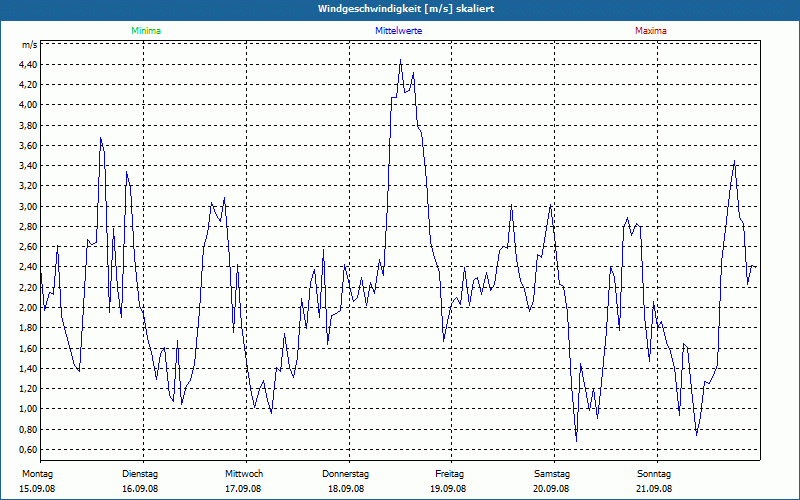Select the red Maxima legend label
This screenshot has width=800, height=500.
pyautogui.click(x=651, y=31)
